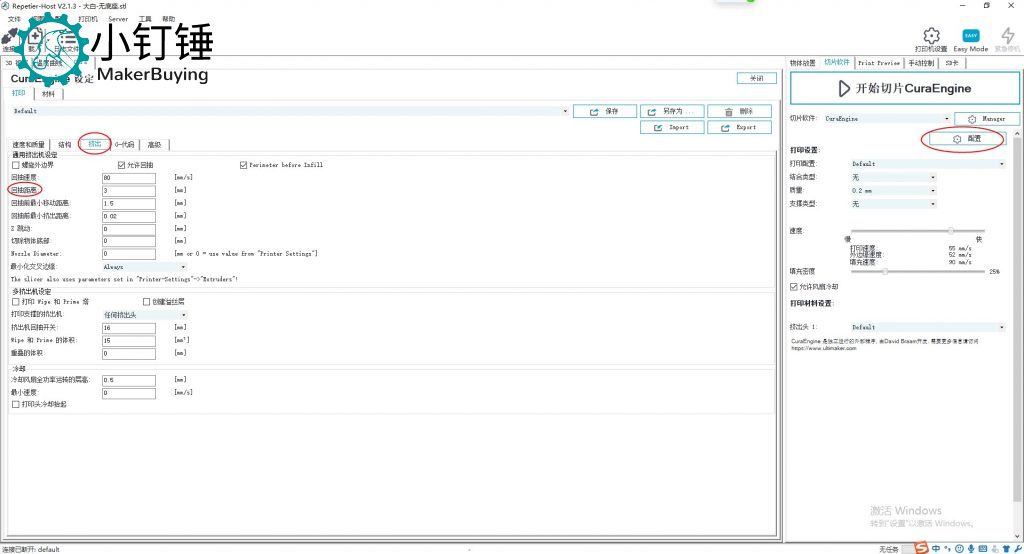Click the 冷却风扇全功率运转的层高 input field
The width and height of the screenshot is (1024, 554).
[129, 380]
